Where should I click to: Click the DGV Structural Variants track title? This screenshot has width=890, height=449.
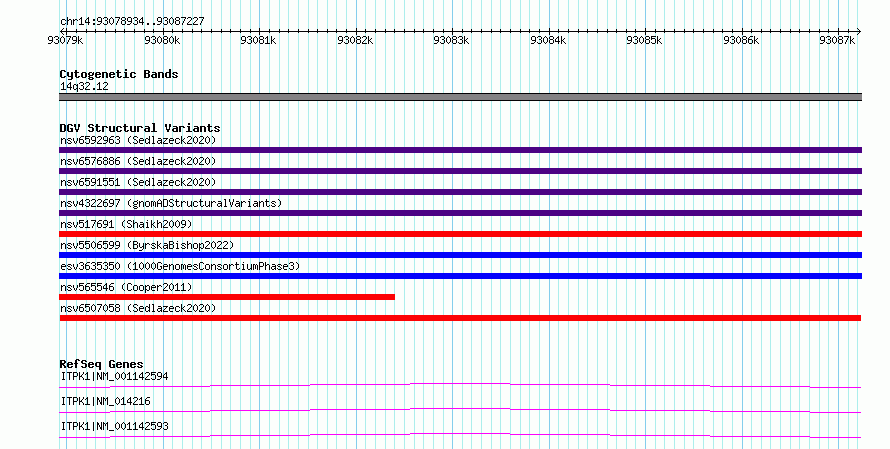coord(140,128)
